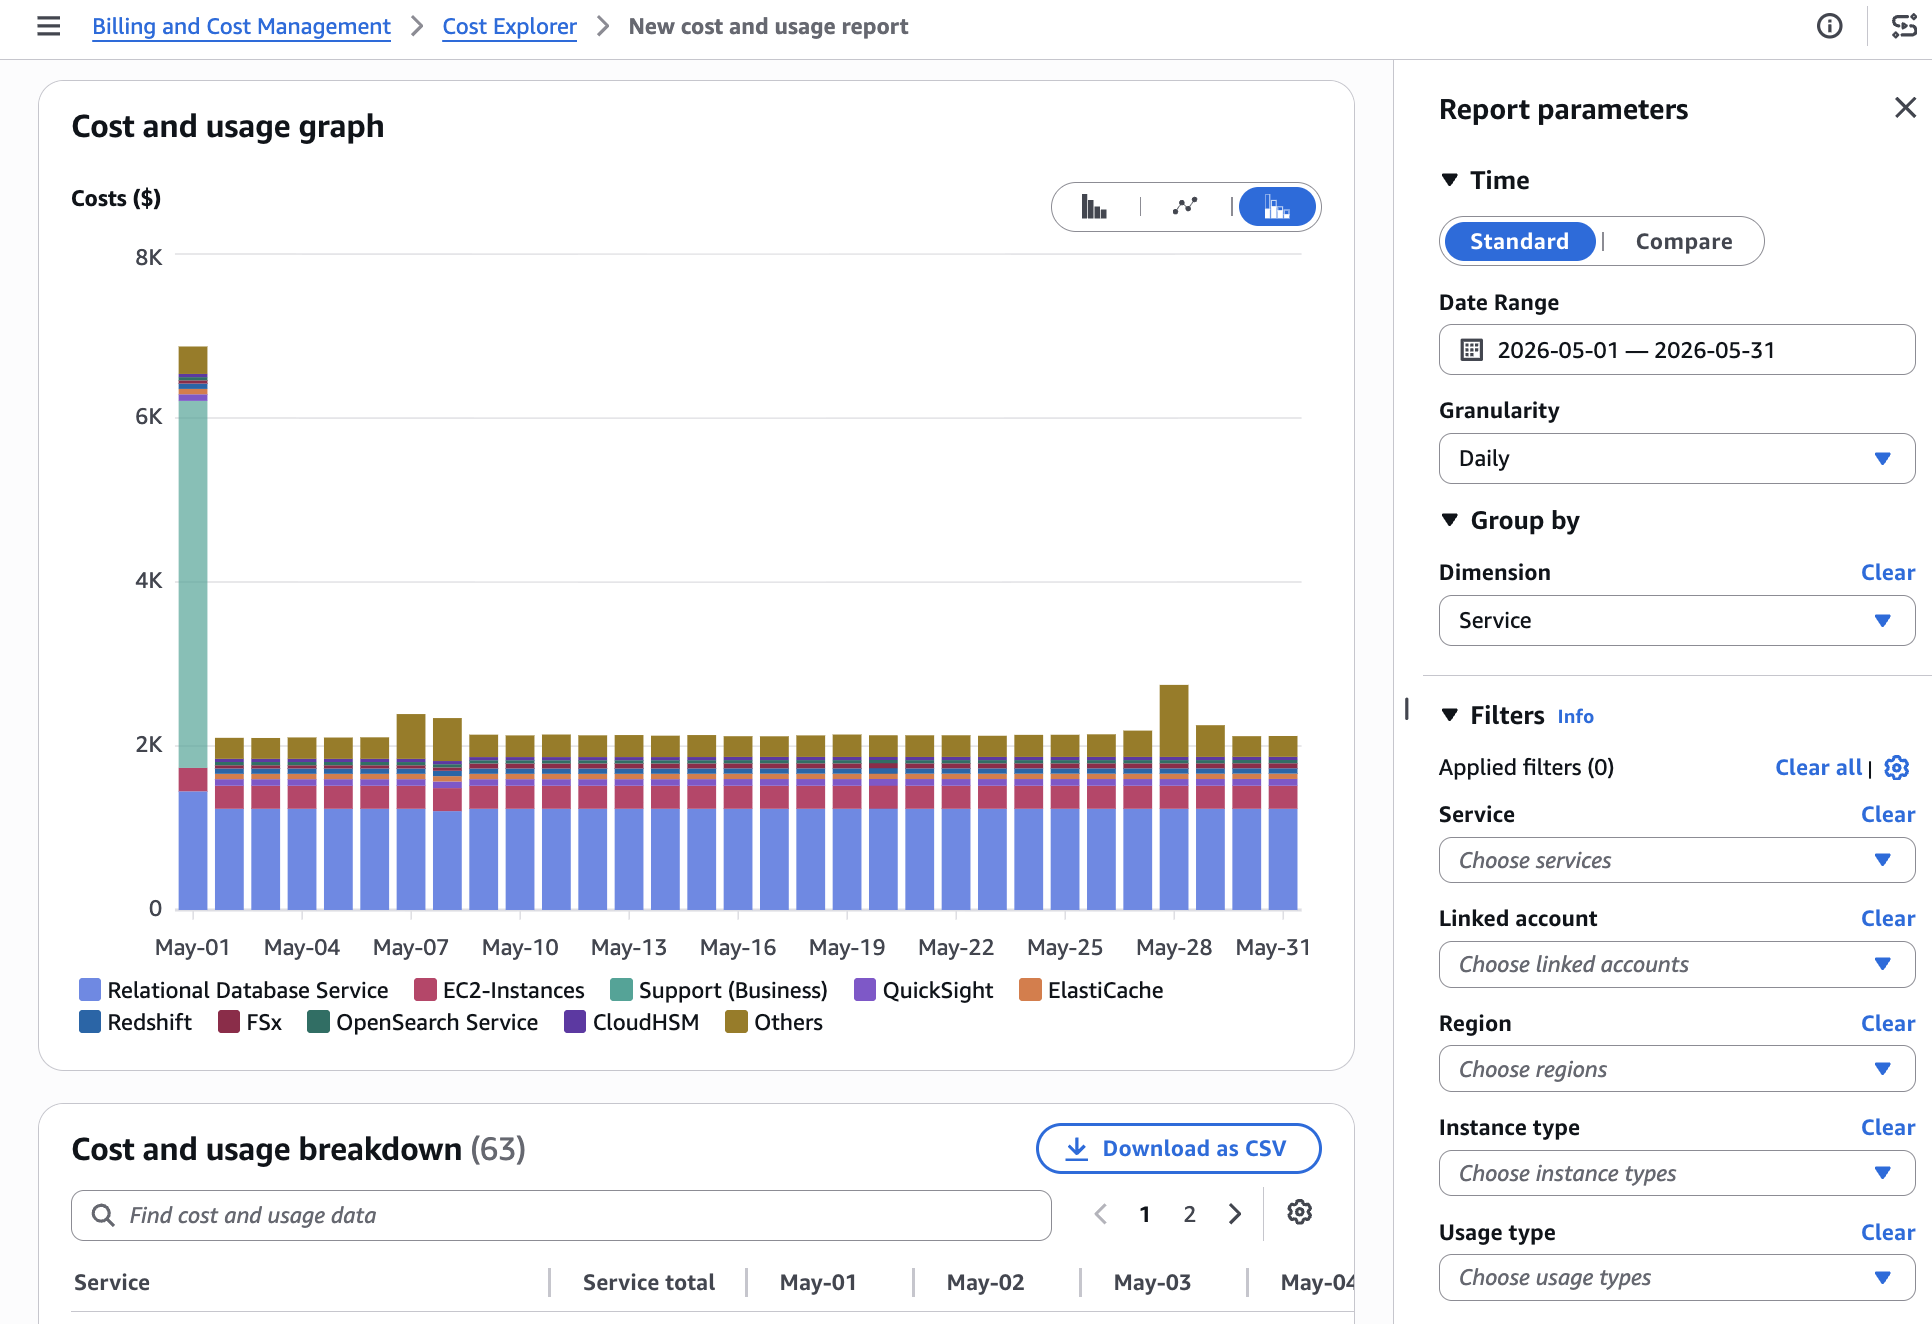The image size is (1932, 1324).
Task: Toggle OpenSearch Service legend swatch
Action: pos(318,1022)
